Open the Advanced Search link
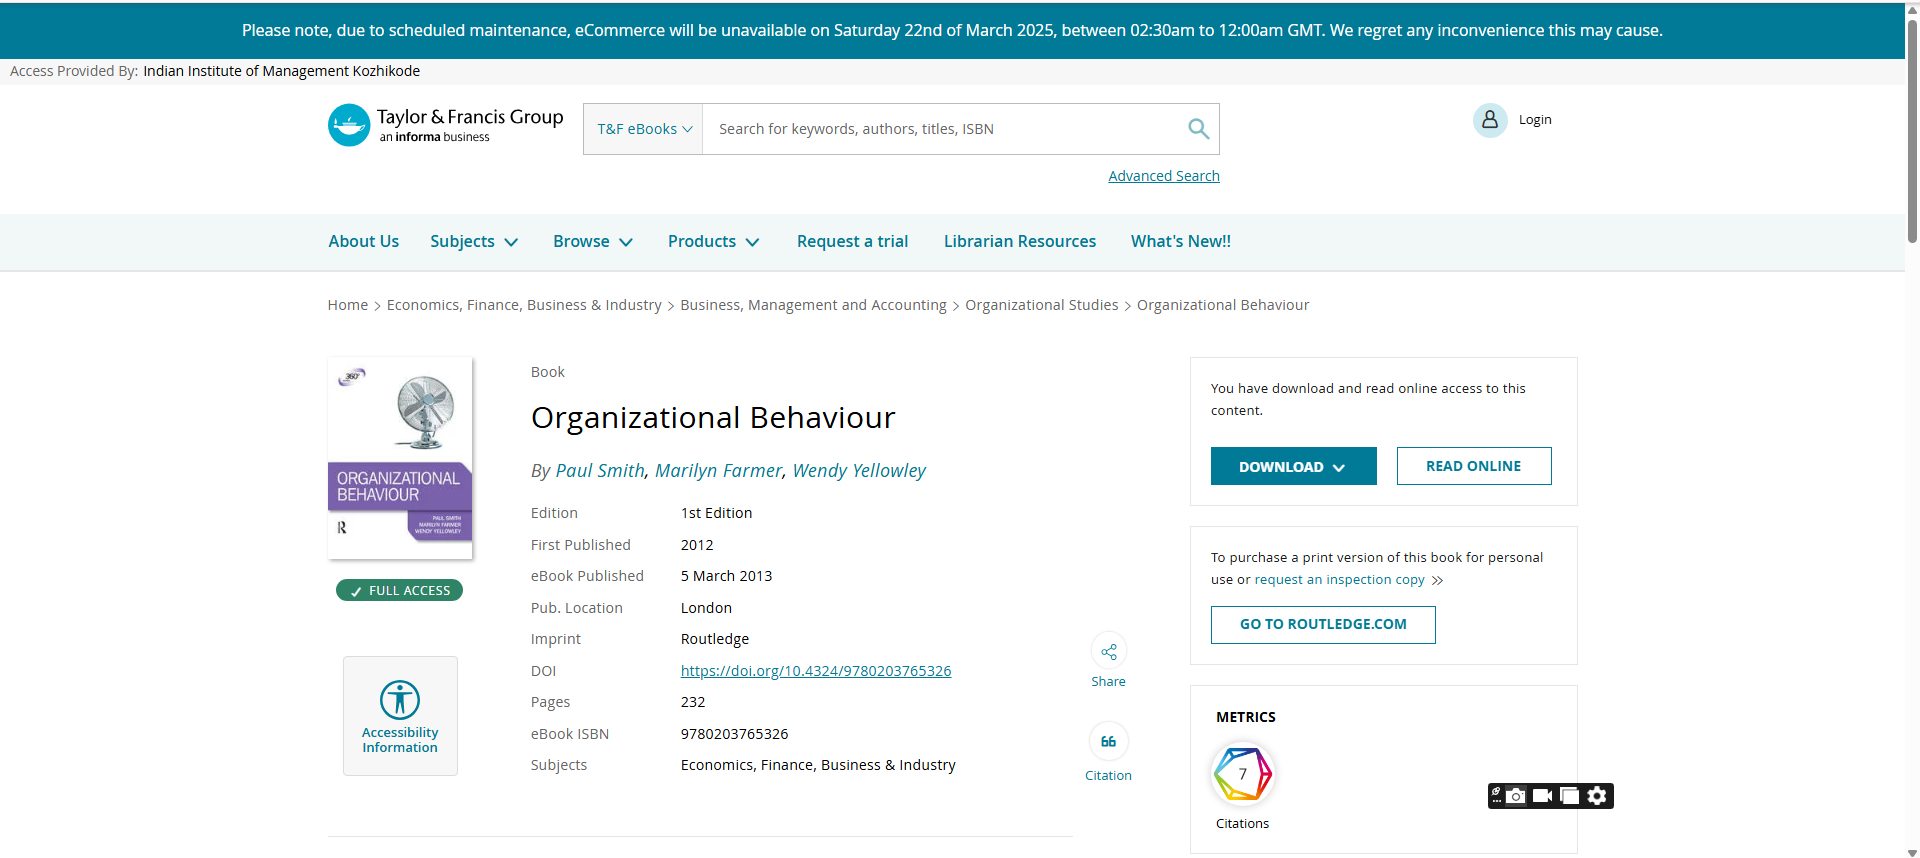Viewport: 1920px width, 858px height. [x=1163, y=176]
